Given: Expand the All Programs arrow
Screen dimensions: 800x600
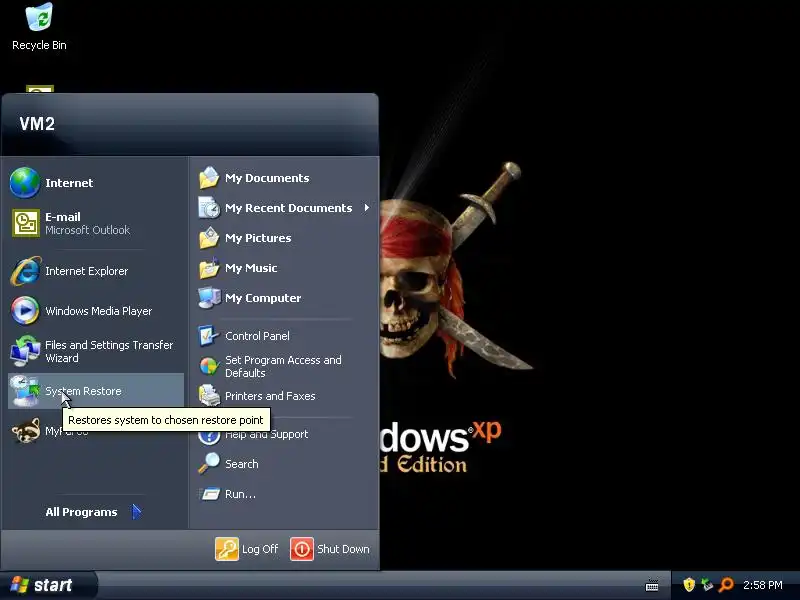Looking at the screenshot, I should coord(136,512).
